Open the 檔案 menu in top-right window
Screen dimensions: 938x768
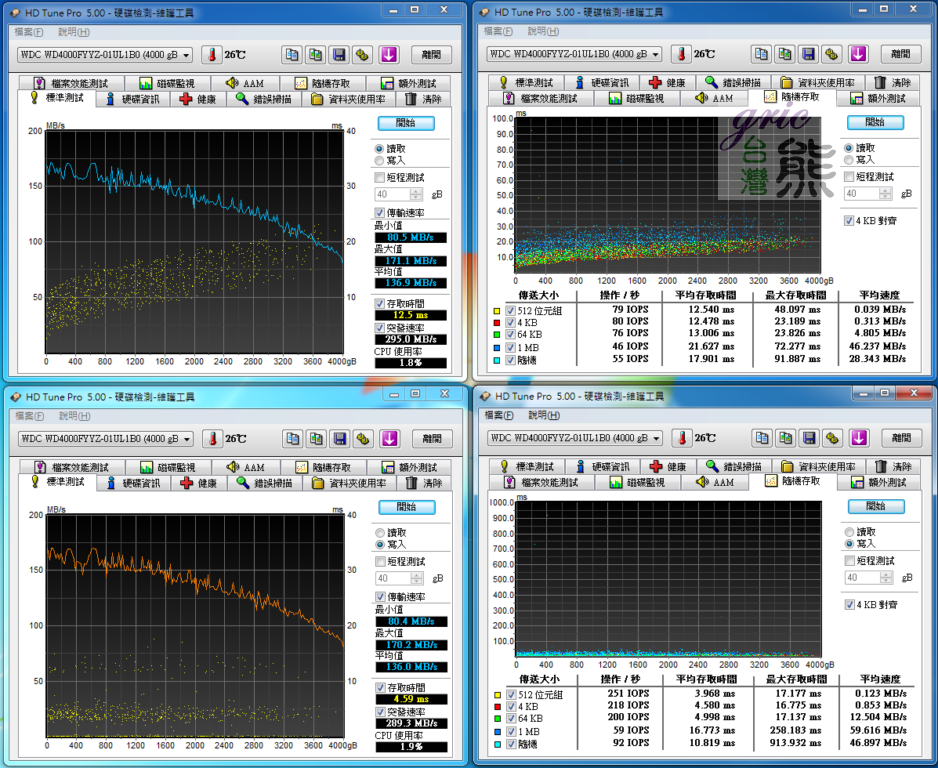(499, 32)
